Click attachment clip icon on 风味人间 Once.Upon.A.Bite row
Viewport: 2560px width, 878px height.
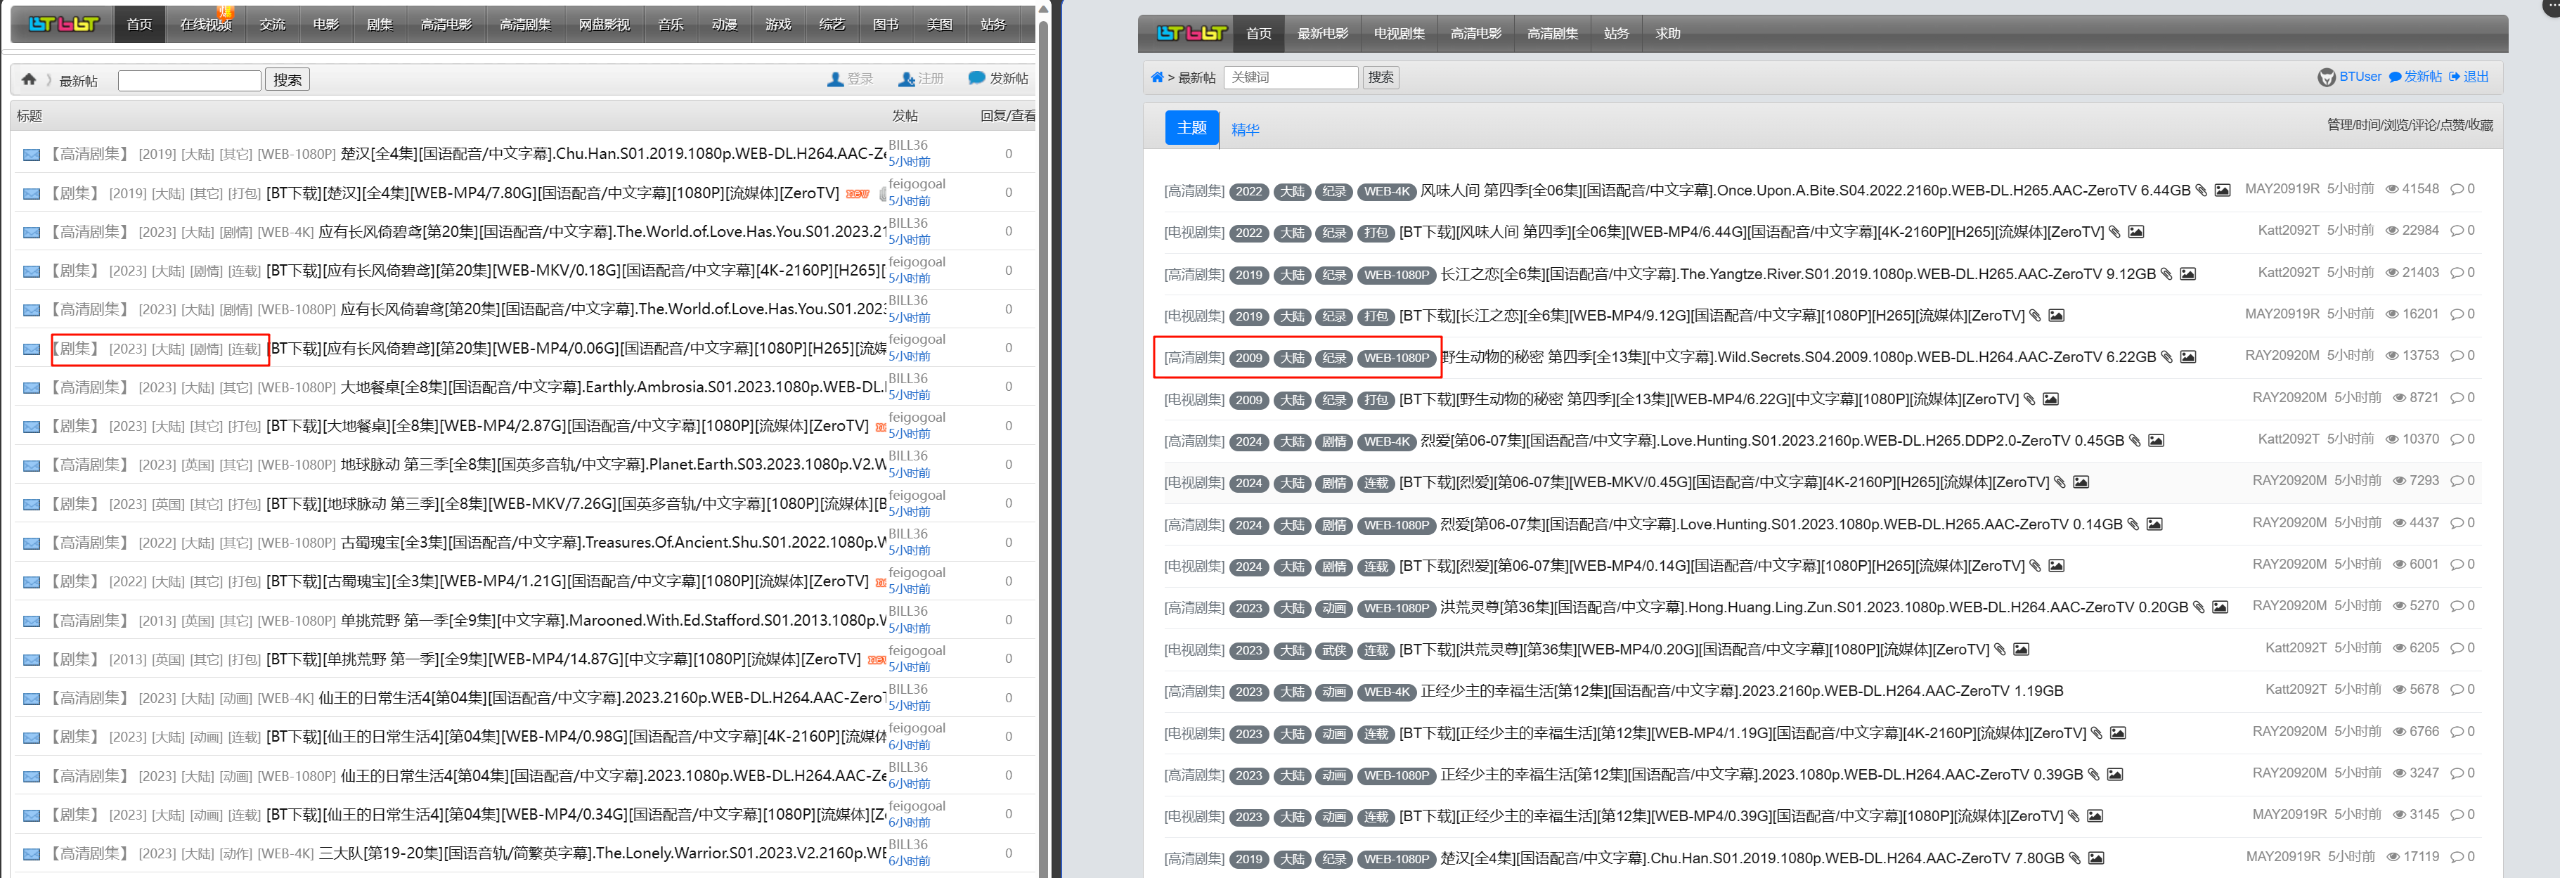(x=2201, y=190)
